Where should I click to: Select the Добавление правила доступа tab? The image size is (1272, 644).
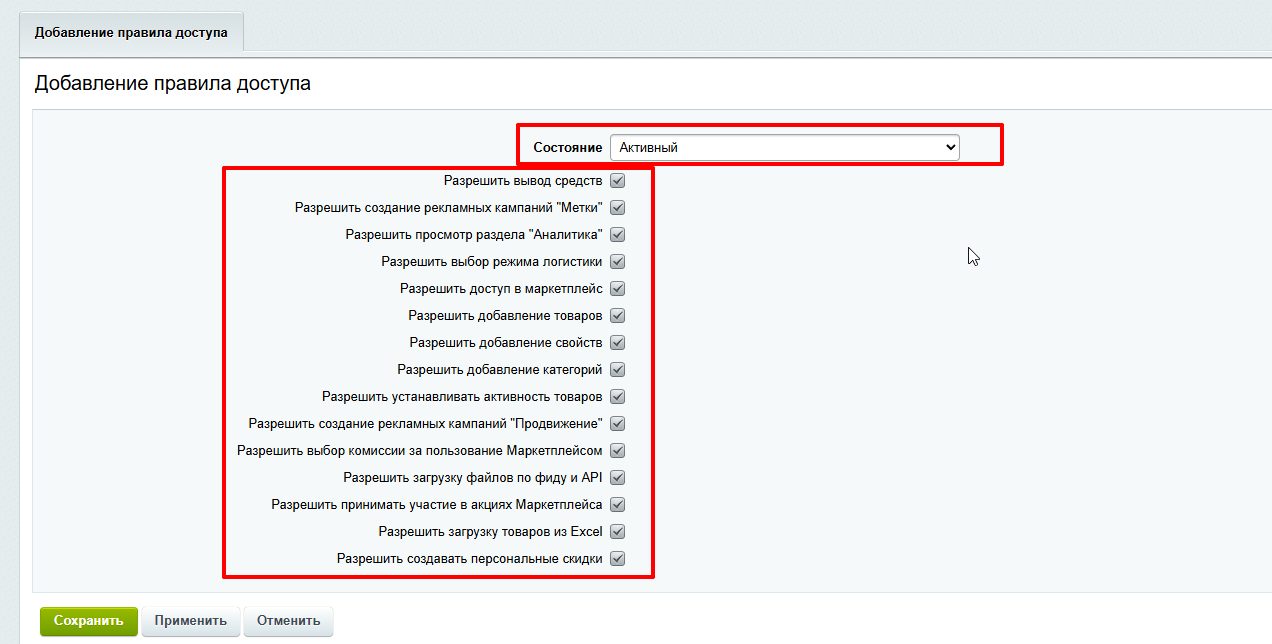click(x=131, y=33)
